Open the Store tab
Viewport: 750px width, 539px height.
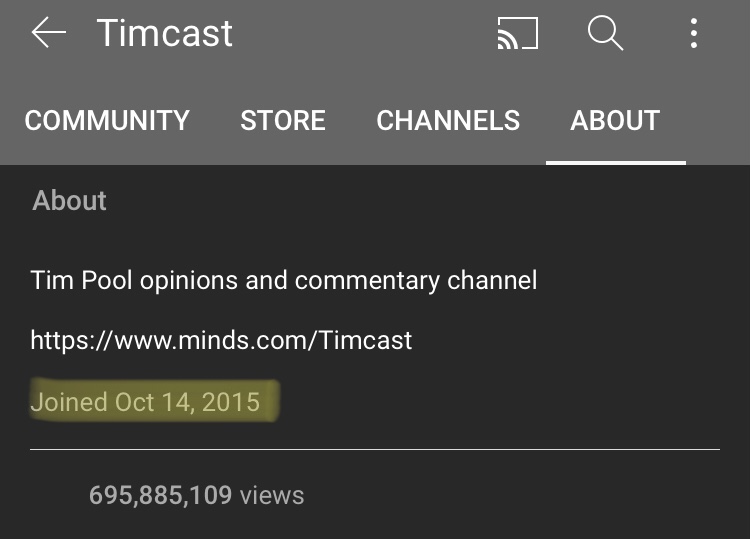283,120
